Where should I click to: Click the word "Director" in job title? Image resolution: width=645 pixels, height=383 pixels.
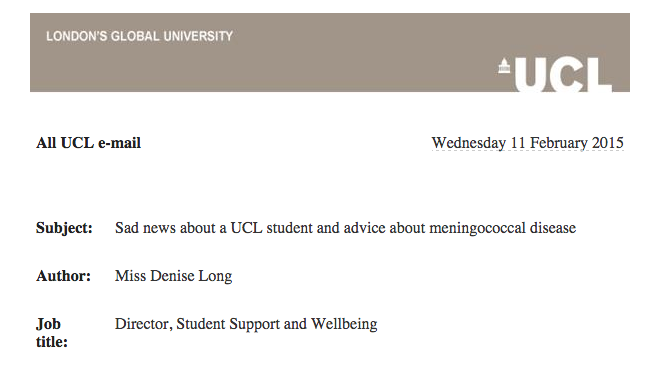point(142,324)
